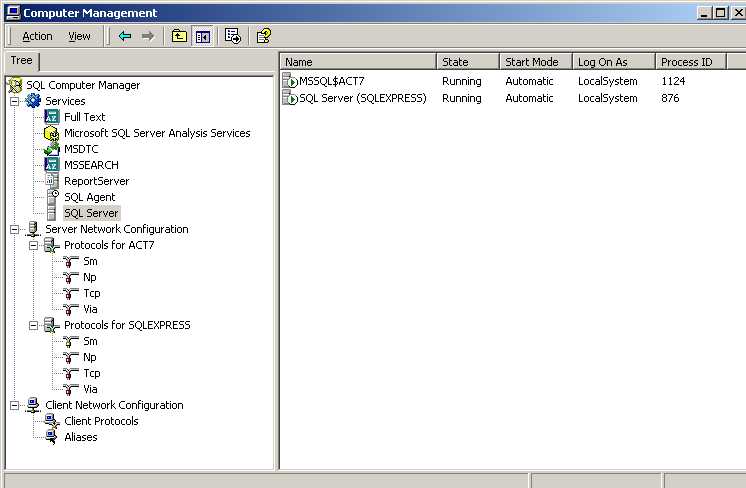
Task: Click Process ID value 1124
Action: 673,81
